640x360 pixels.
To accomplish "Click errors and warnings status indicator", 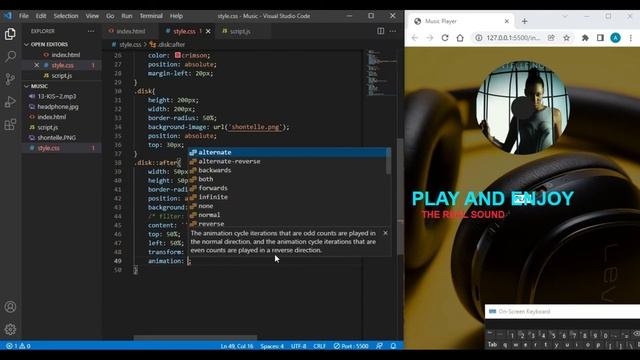I will [18, 346].
